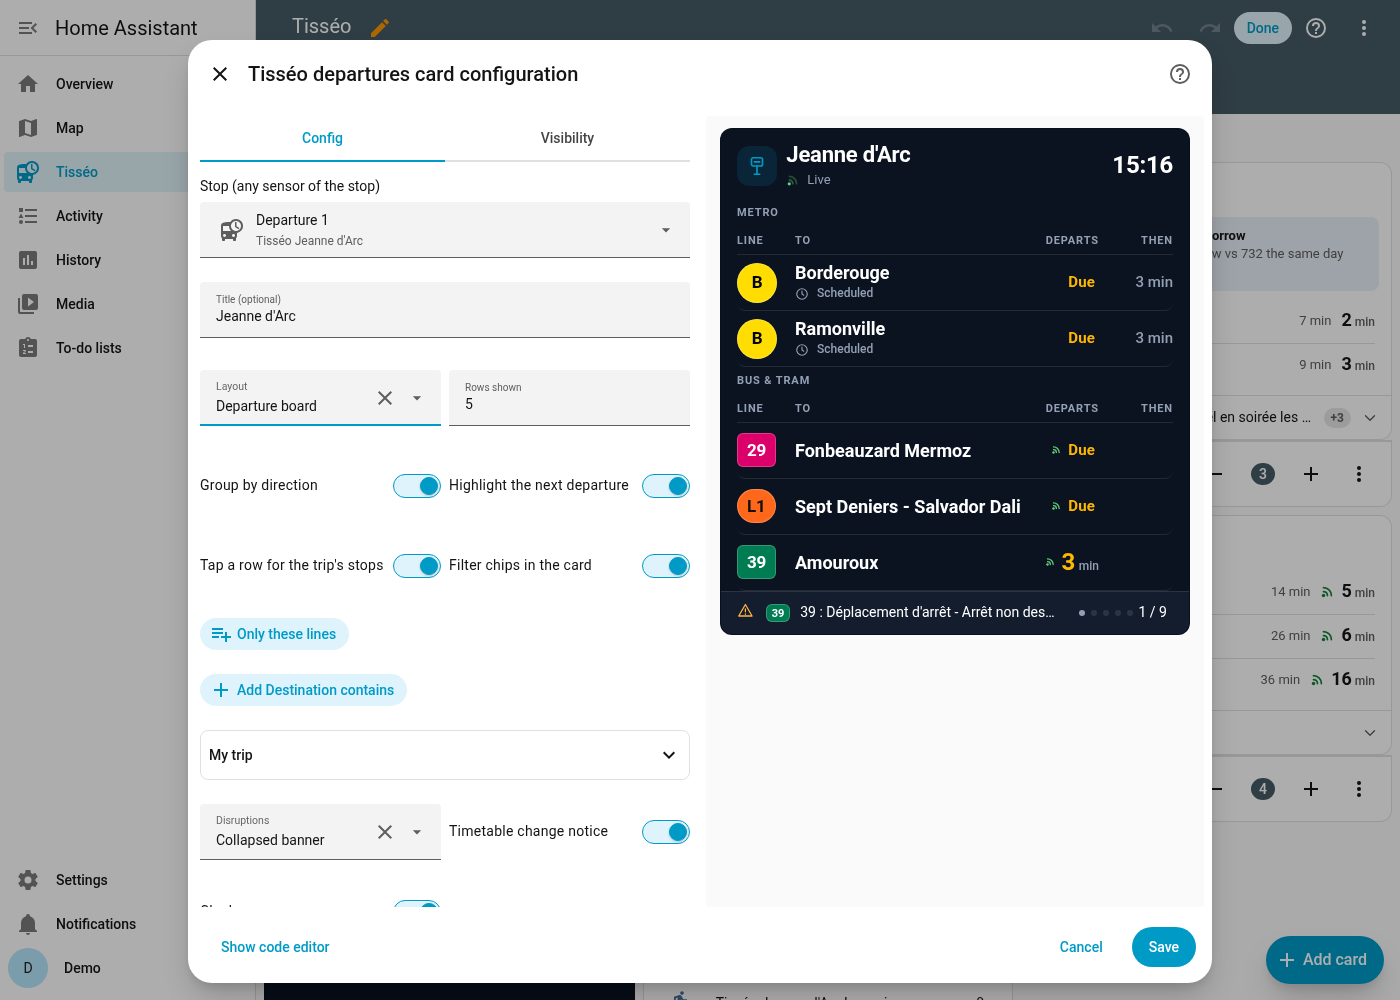Cancel the card configuration

[x=1081, y=947]
